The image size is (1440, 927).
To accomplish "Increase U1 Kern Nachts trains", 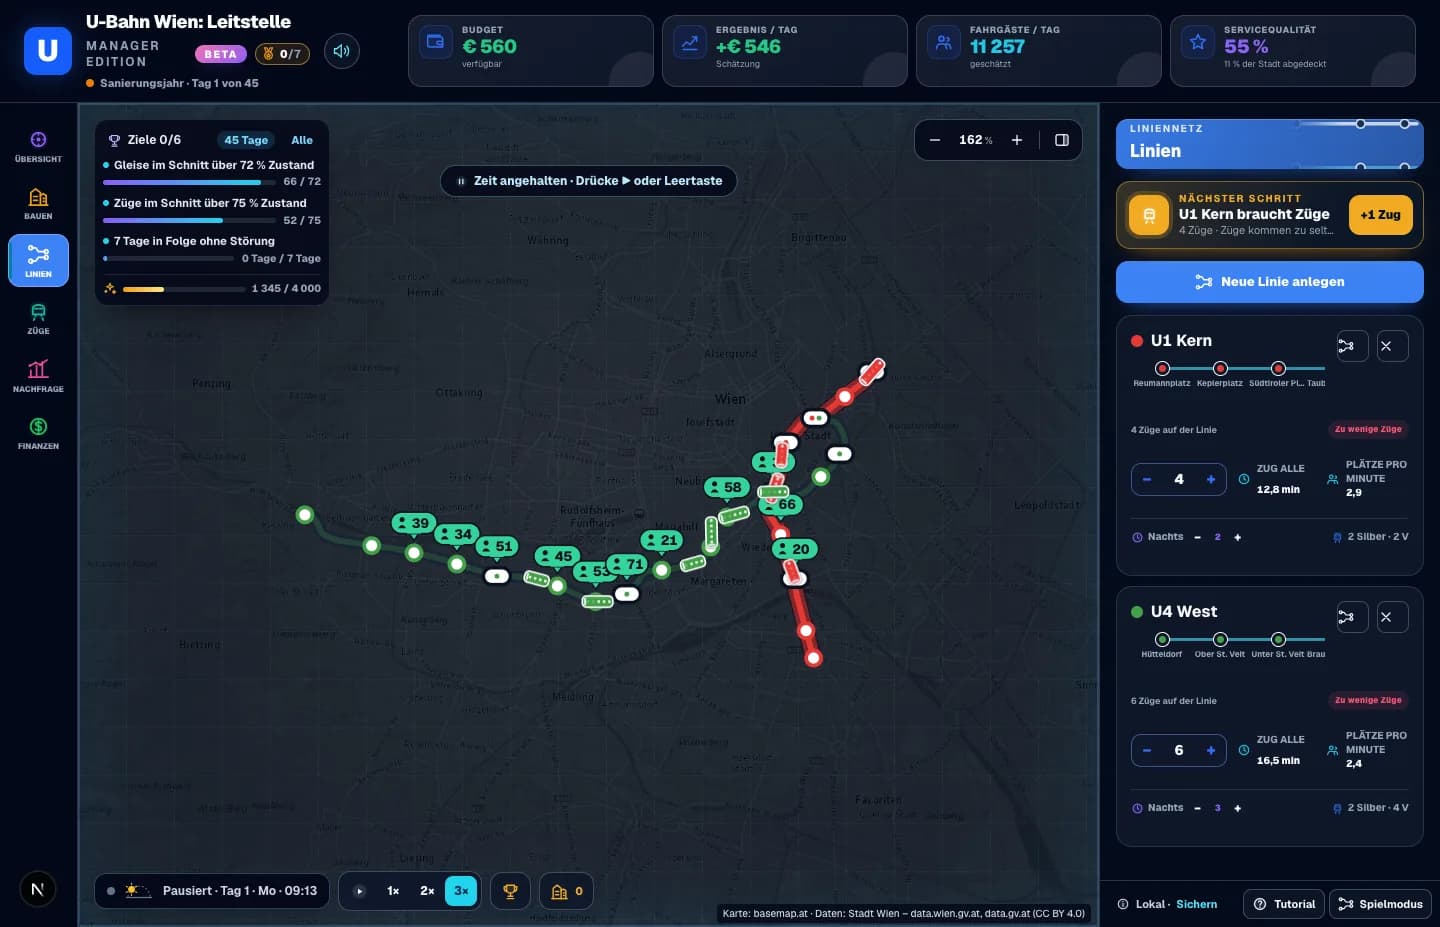I will pos(1238,537).
